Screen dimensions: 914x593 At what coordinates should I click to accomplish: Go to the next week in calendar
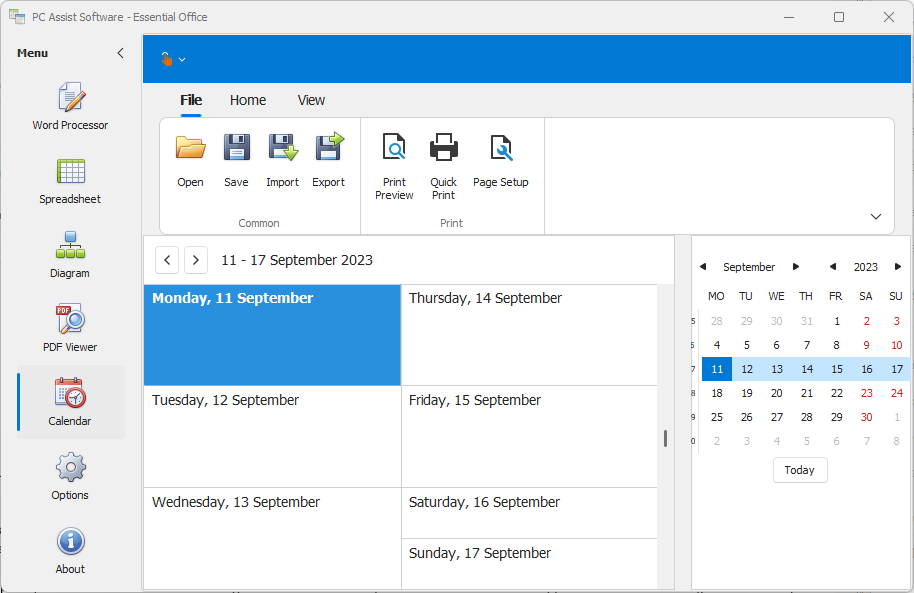point(196,260)
